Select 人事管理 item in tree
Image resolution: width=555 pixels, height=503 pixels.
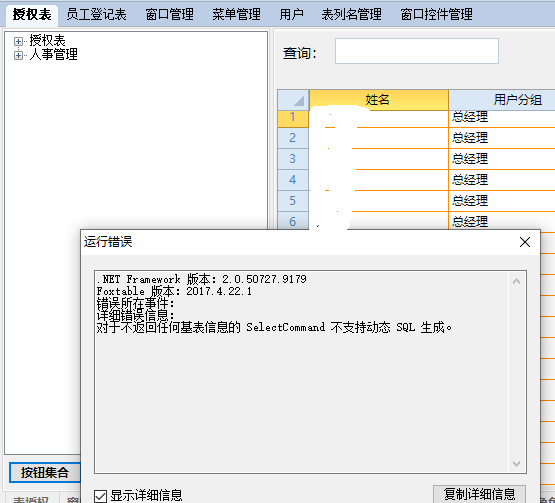[53, 55]
